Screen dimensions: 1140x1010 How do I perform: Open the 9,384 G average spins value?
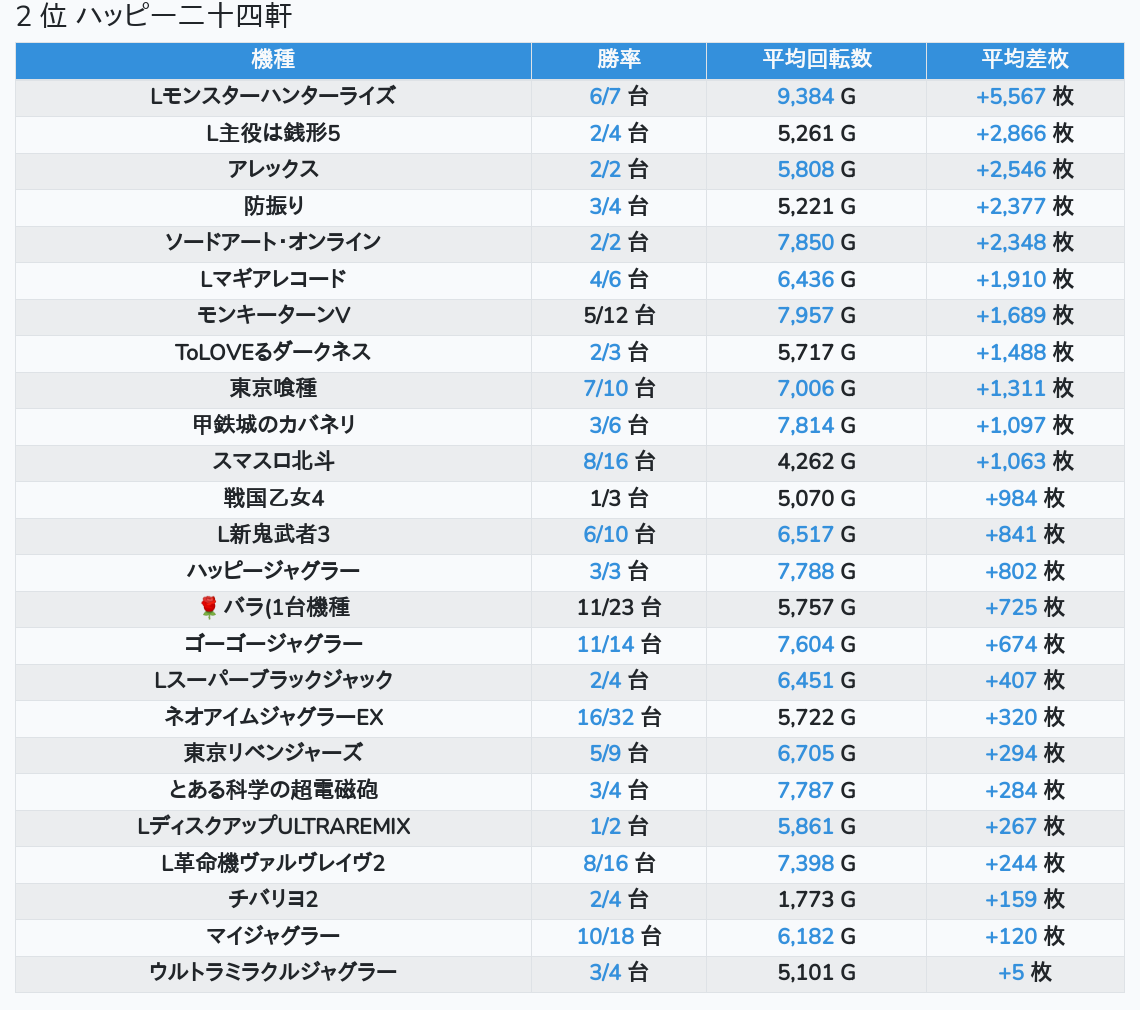coord(805,97)
